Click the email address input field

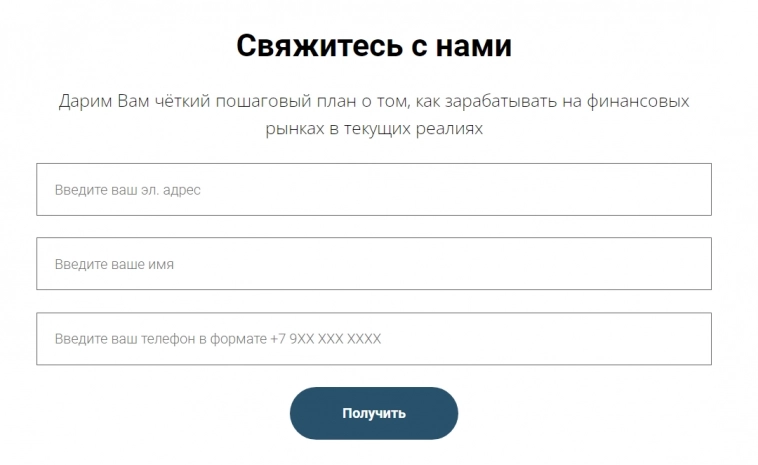373,189
